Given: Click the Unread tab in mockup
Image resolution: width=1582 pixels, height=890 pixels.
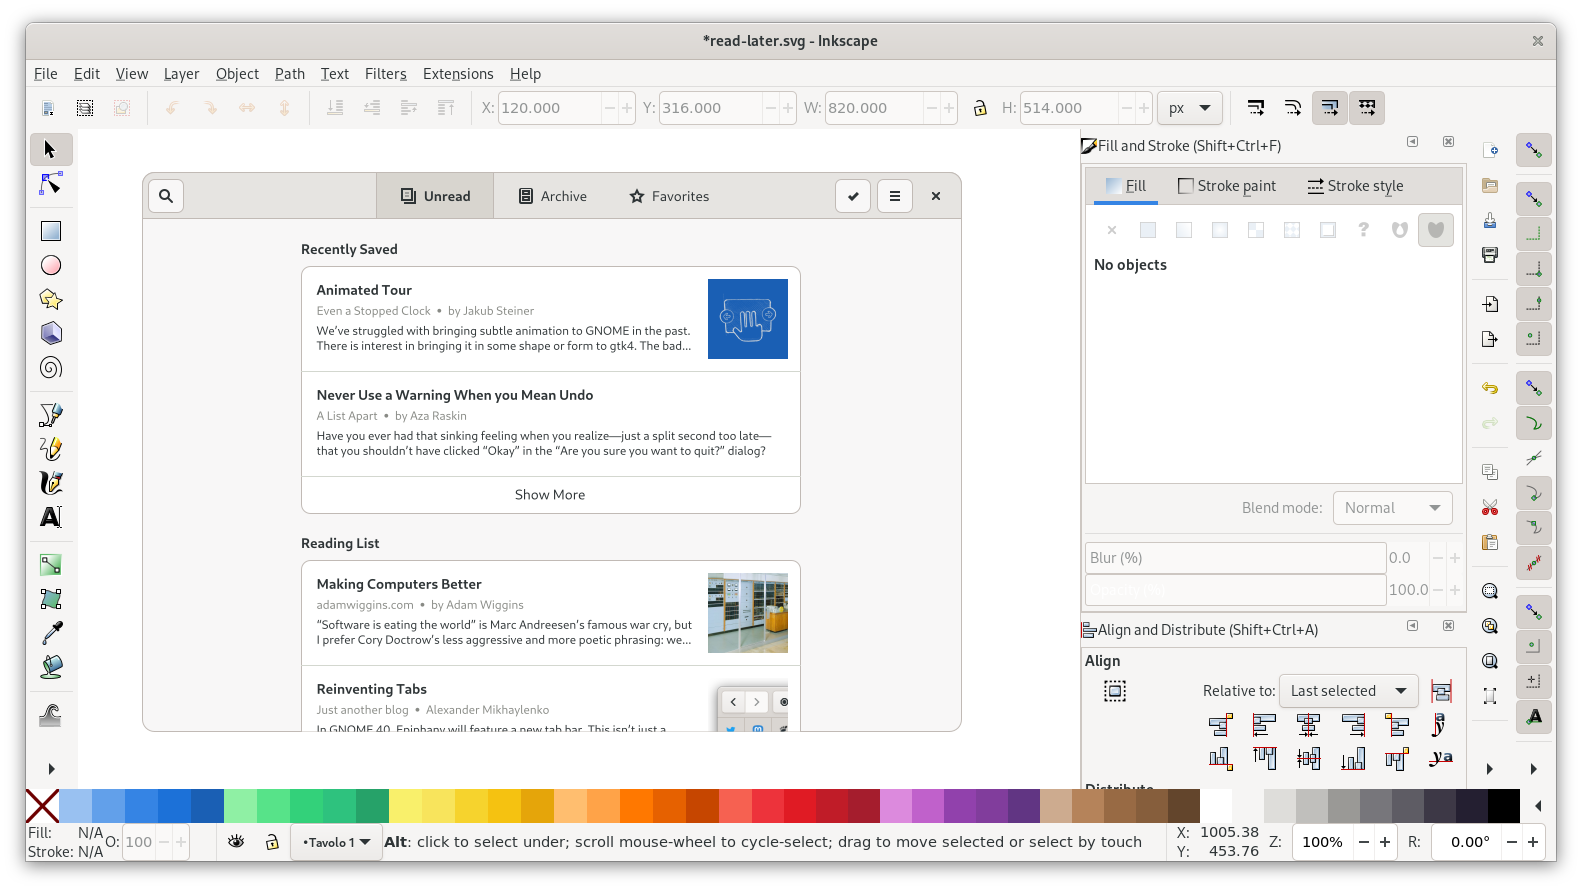Looking at the screenshot, I should click(x=435, y=196).
